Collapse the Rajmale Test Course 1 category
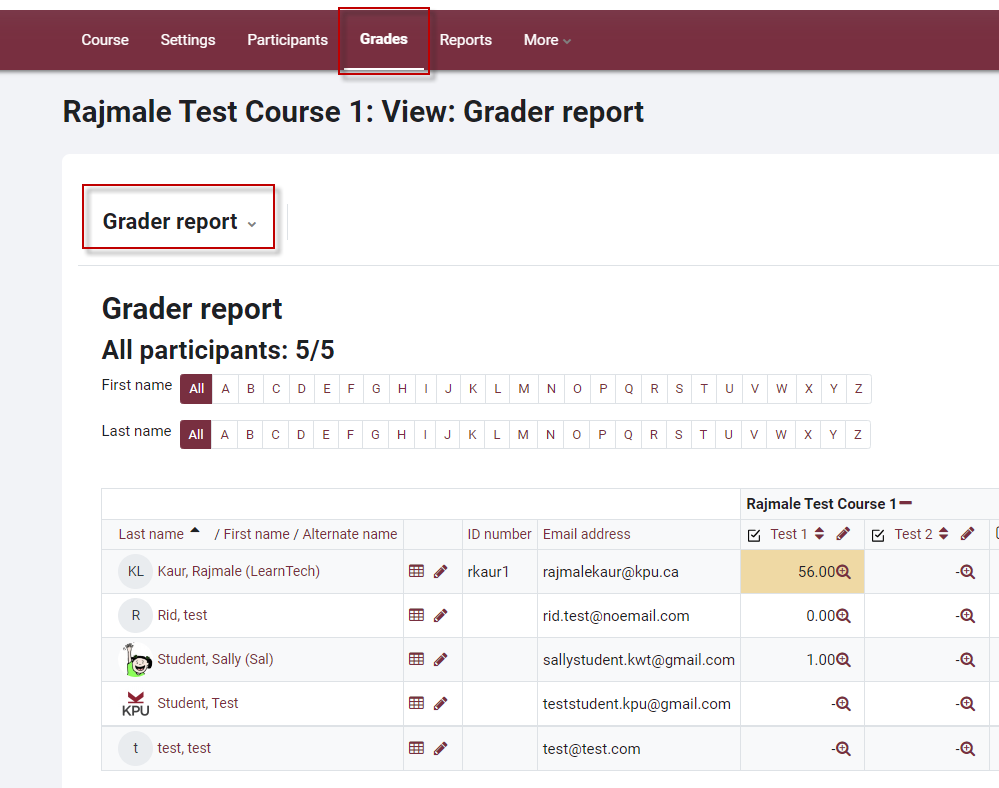Viewport: 999px width, 788px height. click(905, 503)
